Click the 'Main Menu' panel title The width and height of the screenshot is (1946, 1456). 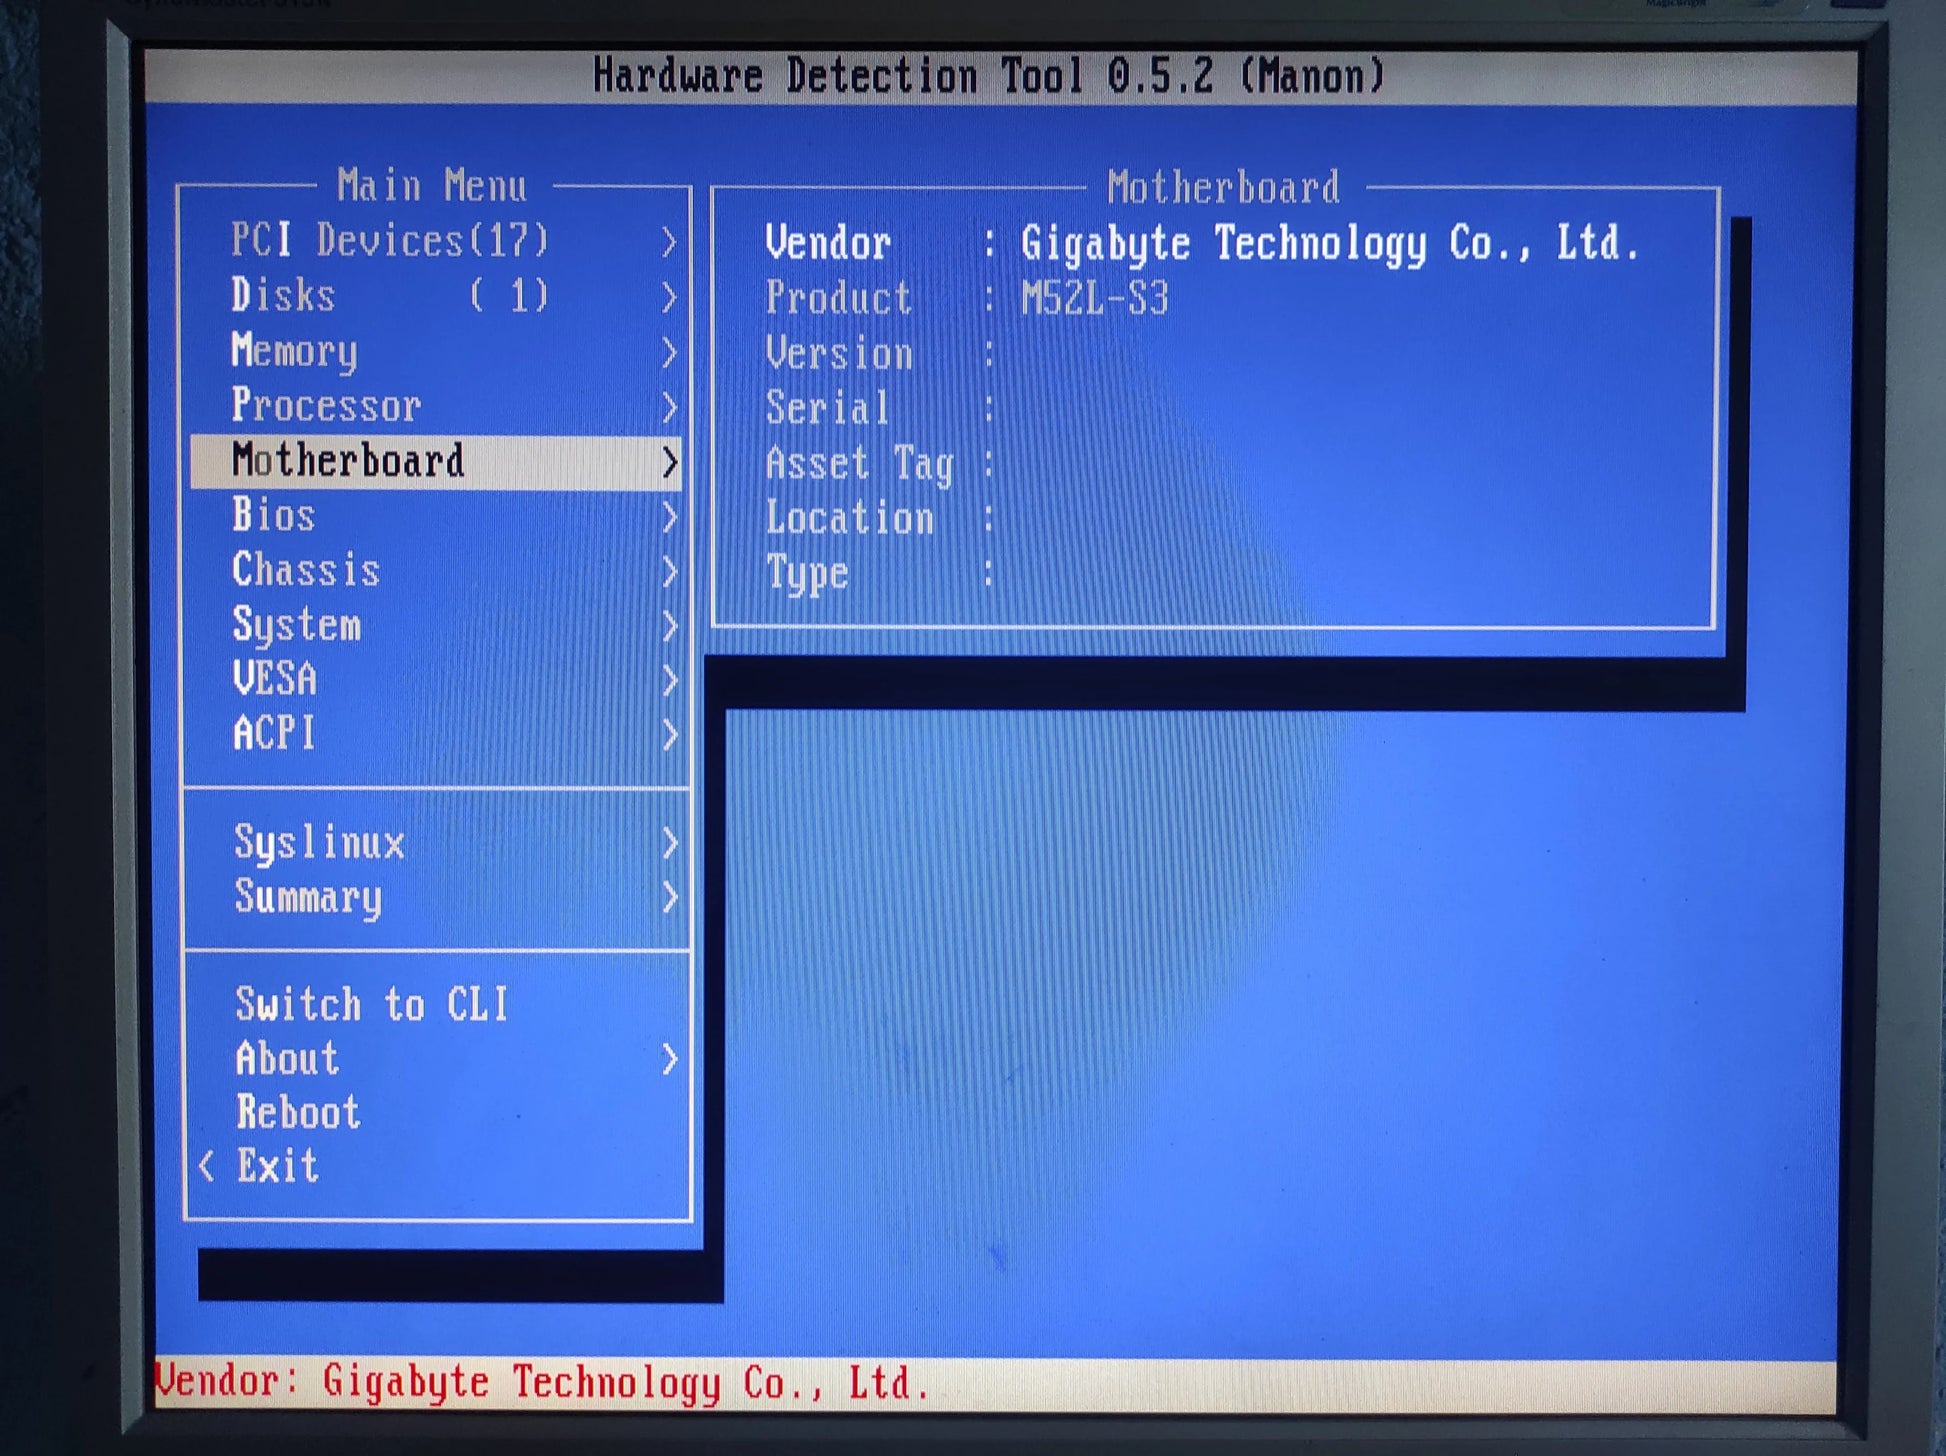[432, 186]
